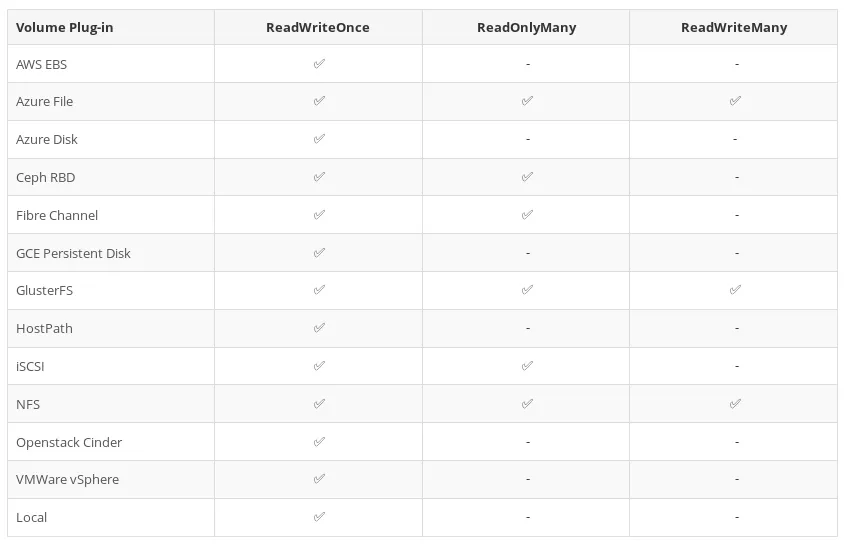
Task: Click the Volume Plug-in column header
Action: coord(65,27)
